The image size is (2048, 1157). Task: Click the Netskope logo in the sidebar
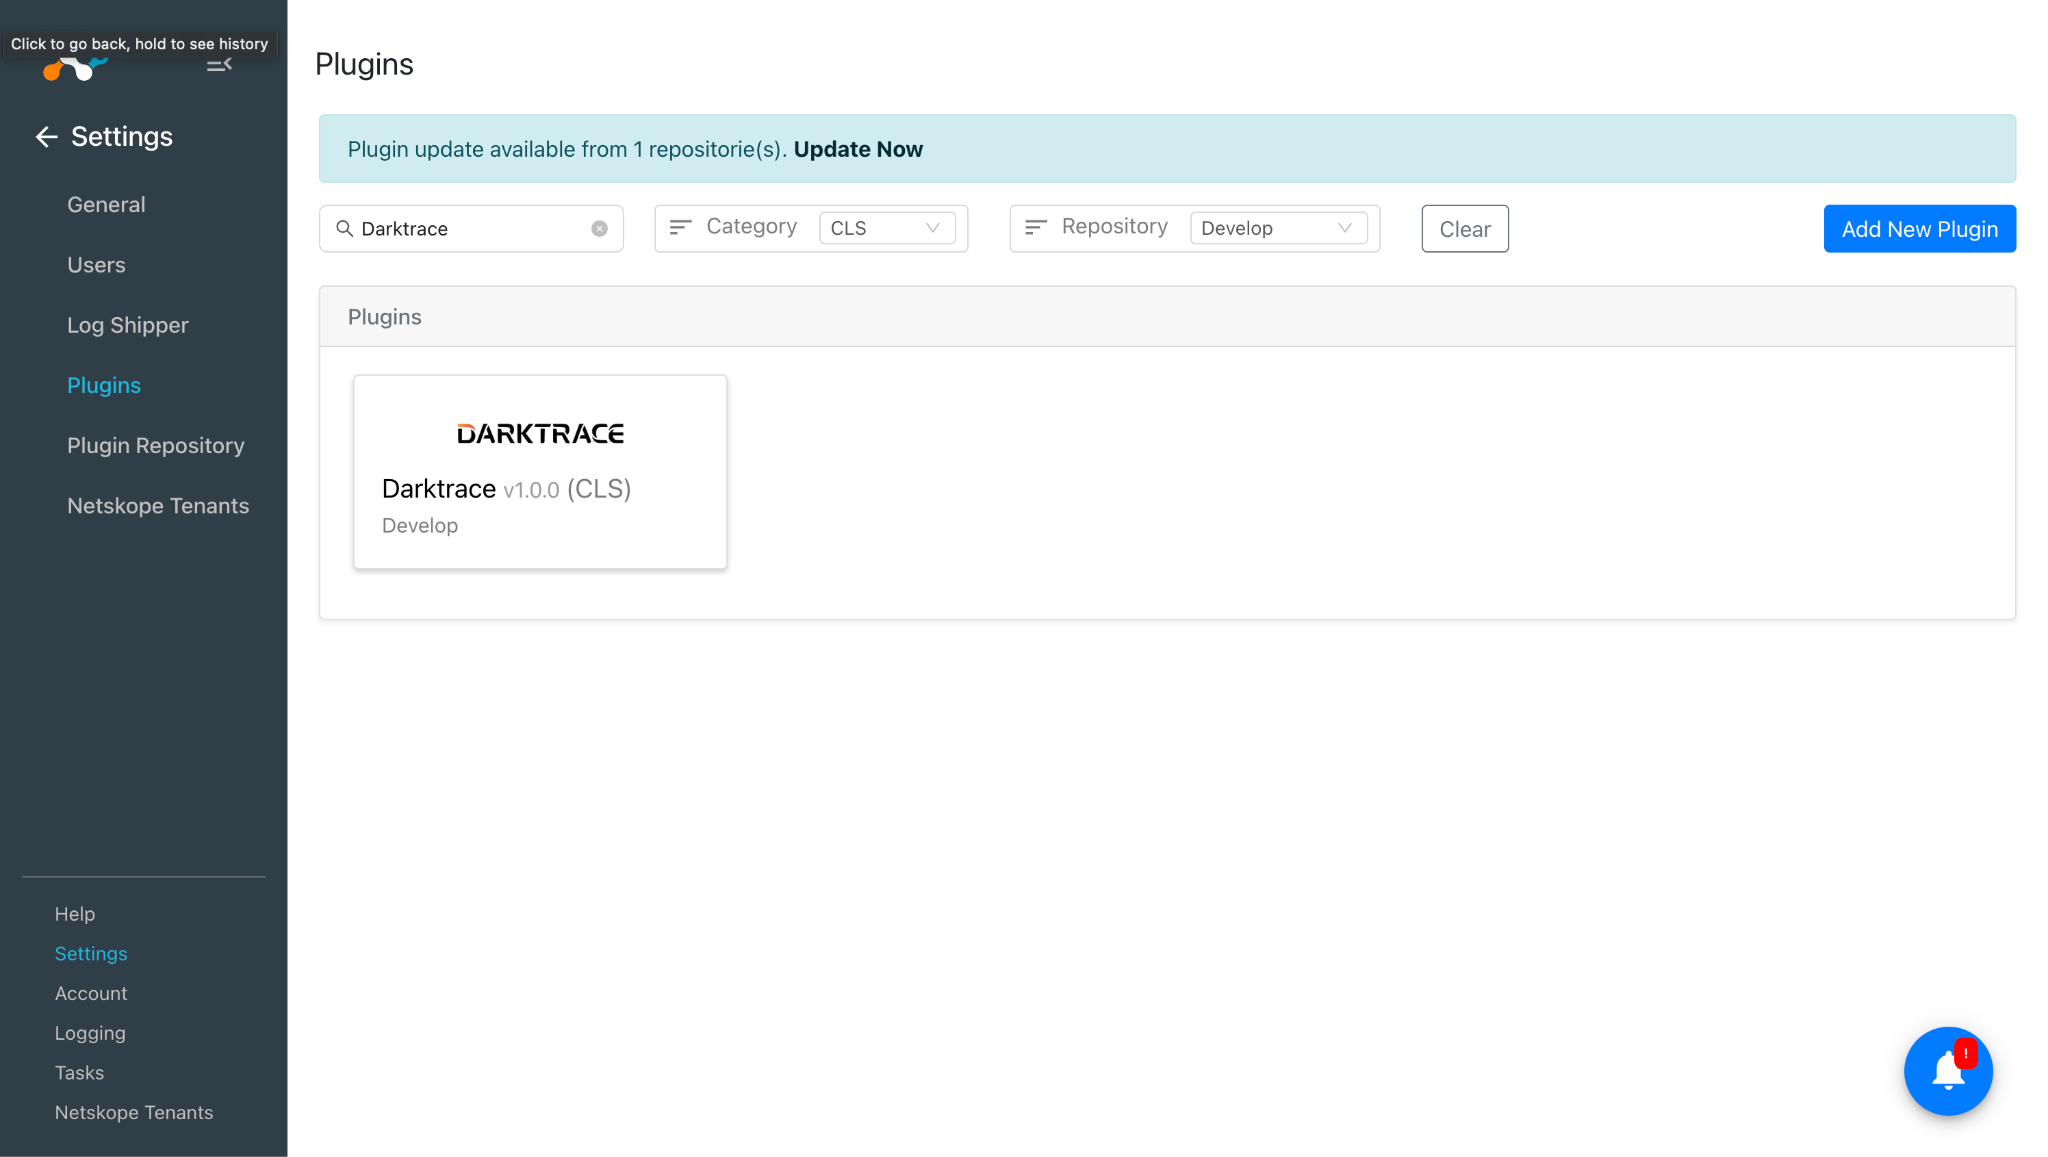75,68
